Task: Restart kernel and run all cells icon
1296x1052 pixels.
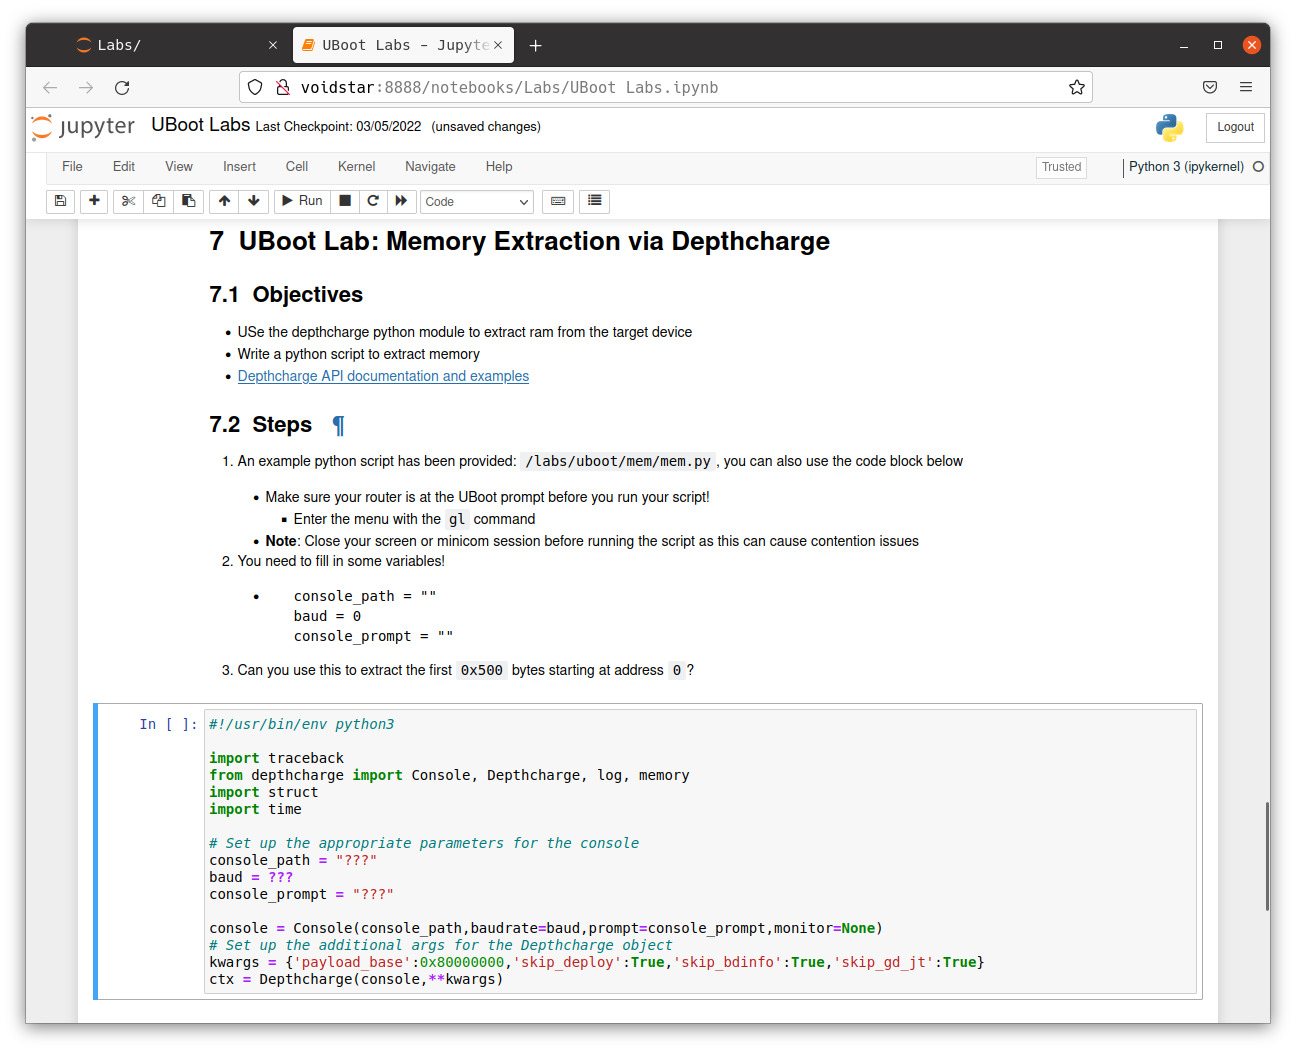Action: point(401,201)
